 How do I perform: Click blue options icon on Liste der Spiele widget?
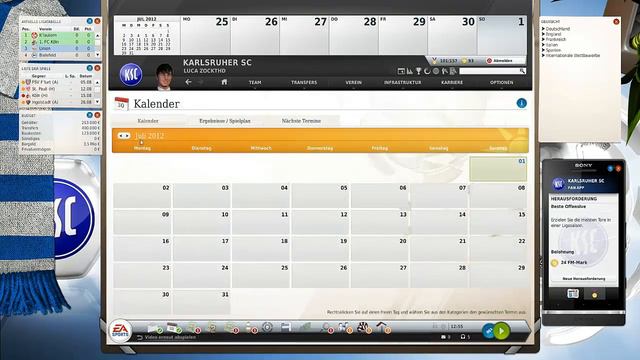pos(89,68)
